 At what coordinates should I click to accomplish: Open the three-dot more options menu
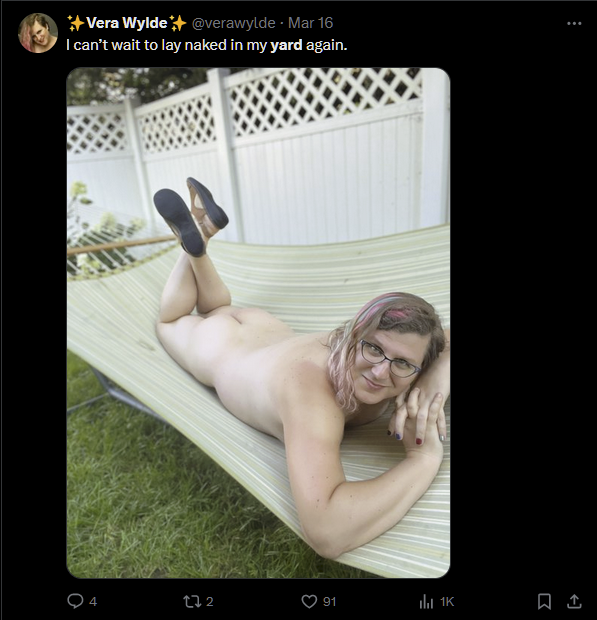pos(574,24)
